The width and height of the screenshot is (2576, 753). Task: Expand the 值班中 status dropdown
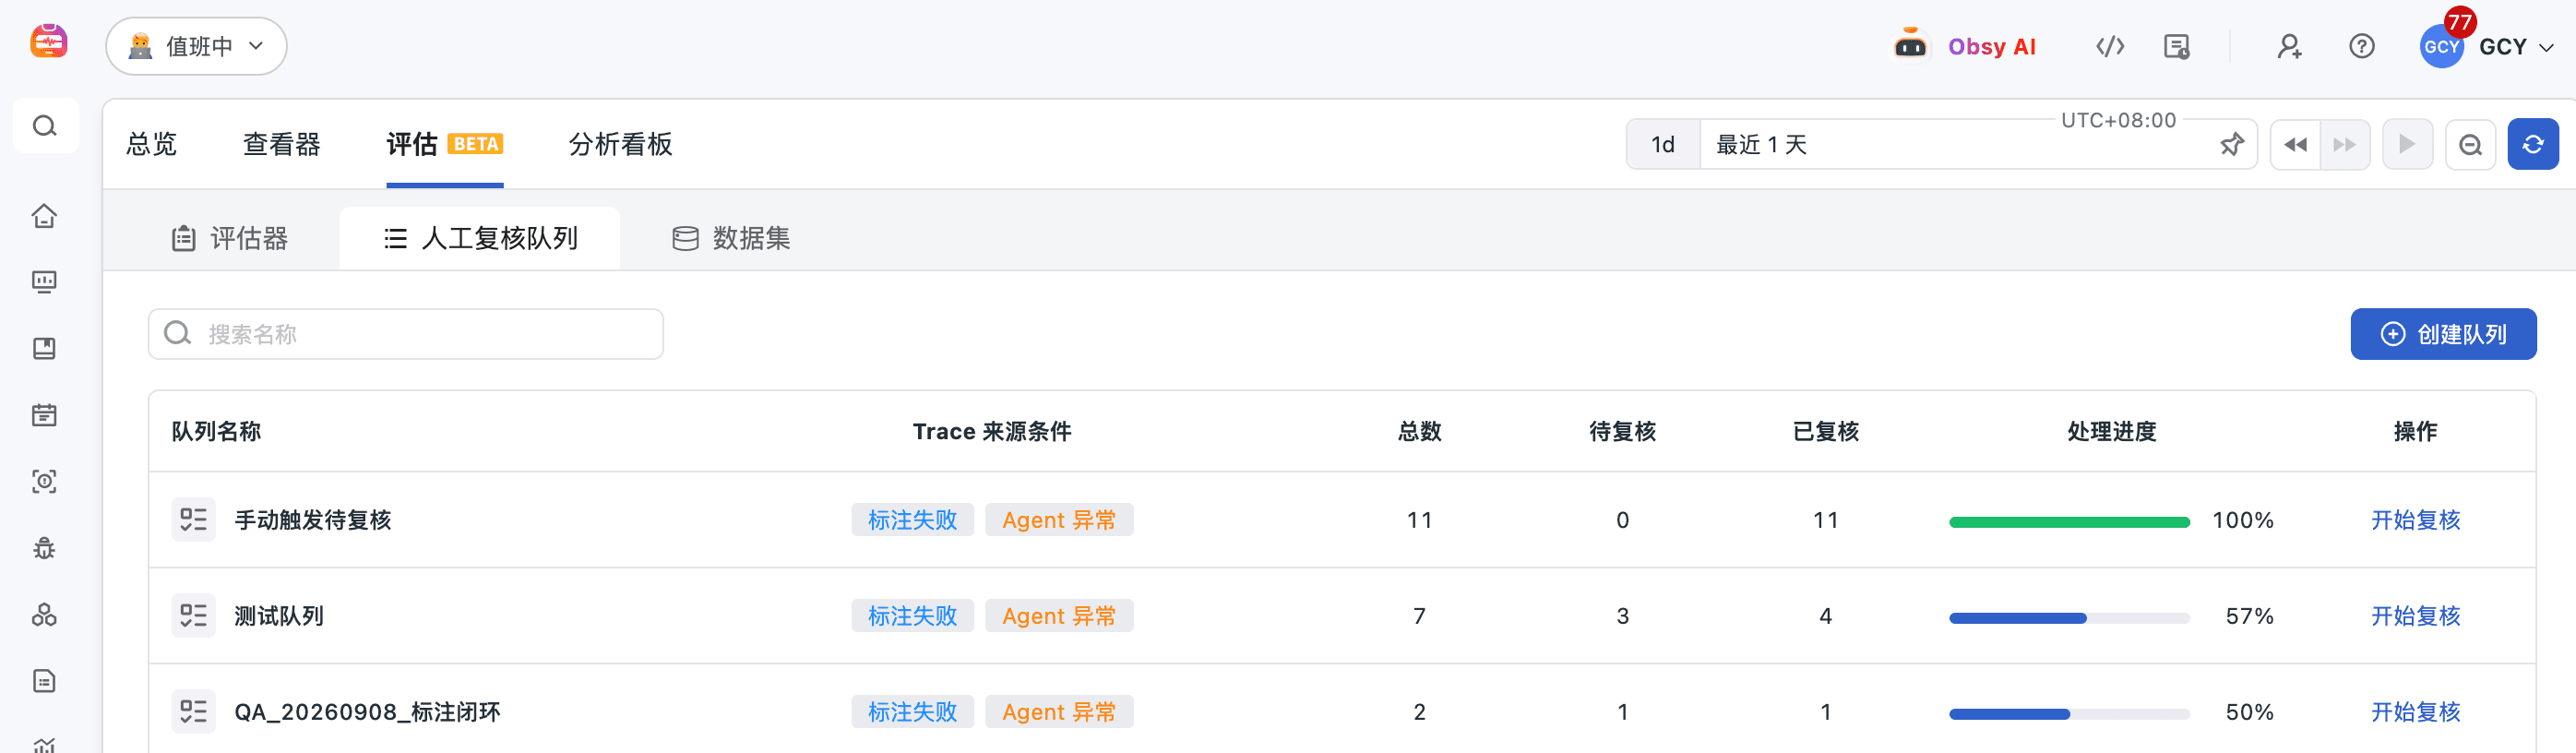coord(196,46)
